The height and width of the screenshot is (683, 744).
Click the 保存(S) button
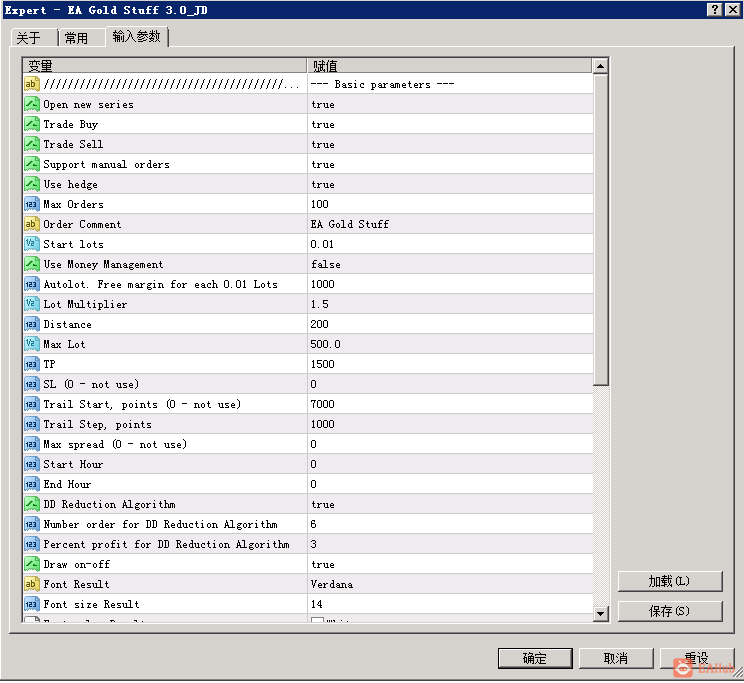670,611
